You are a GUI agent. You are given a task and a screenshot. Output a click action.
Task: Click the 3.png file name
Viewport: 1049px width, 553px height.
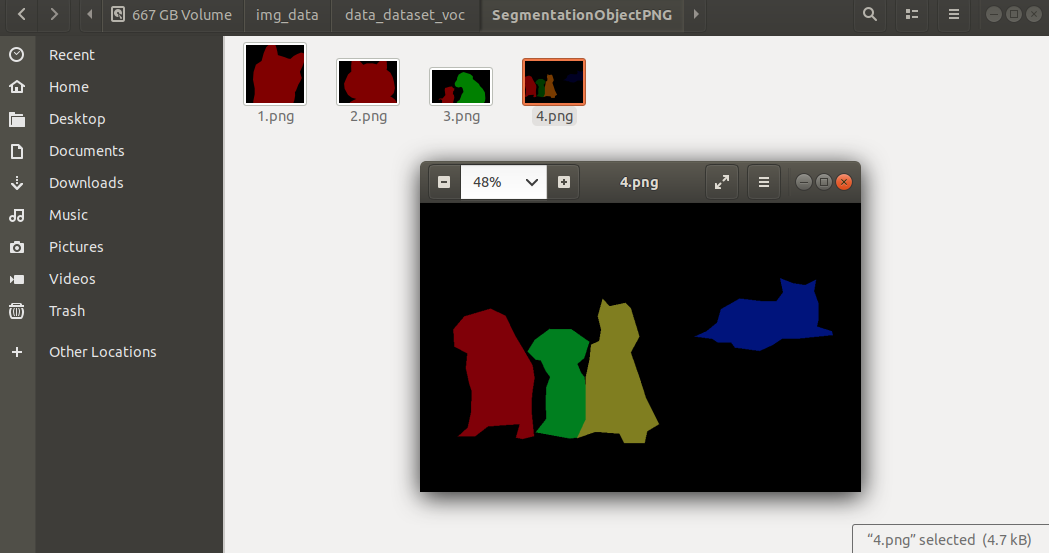(x=462, y=116)
